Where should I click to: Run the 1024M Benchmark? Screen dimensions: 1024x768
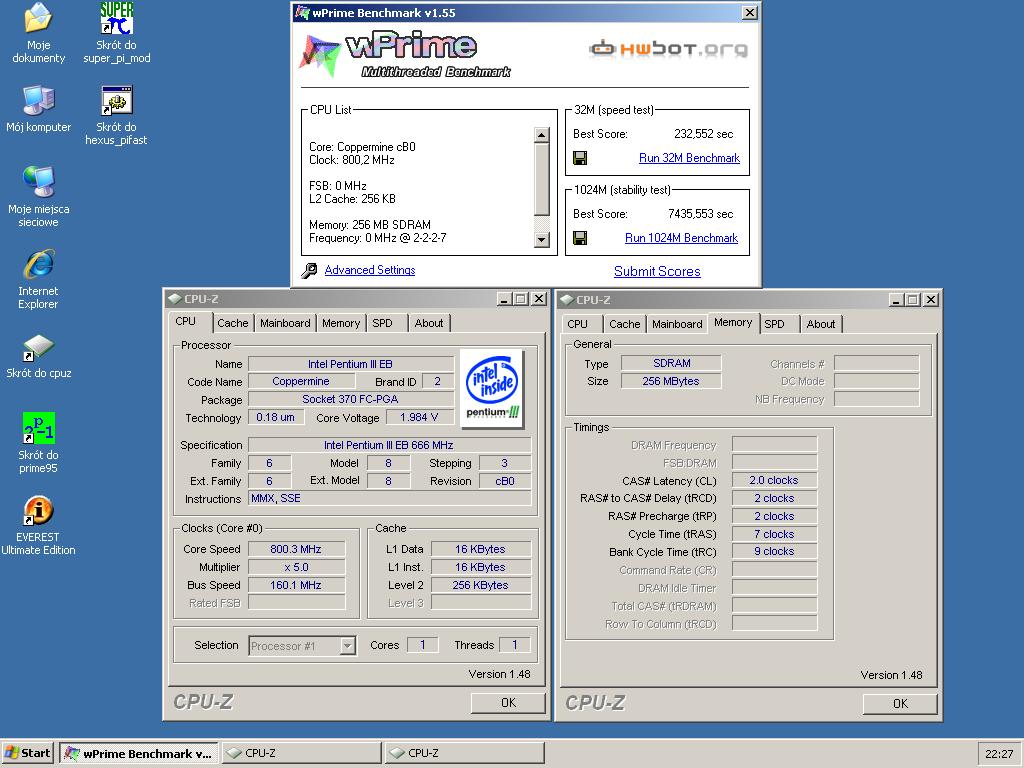coord(681,238)
